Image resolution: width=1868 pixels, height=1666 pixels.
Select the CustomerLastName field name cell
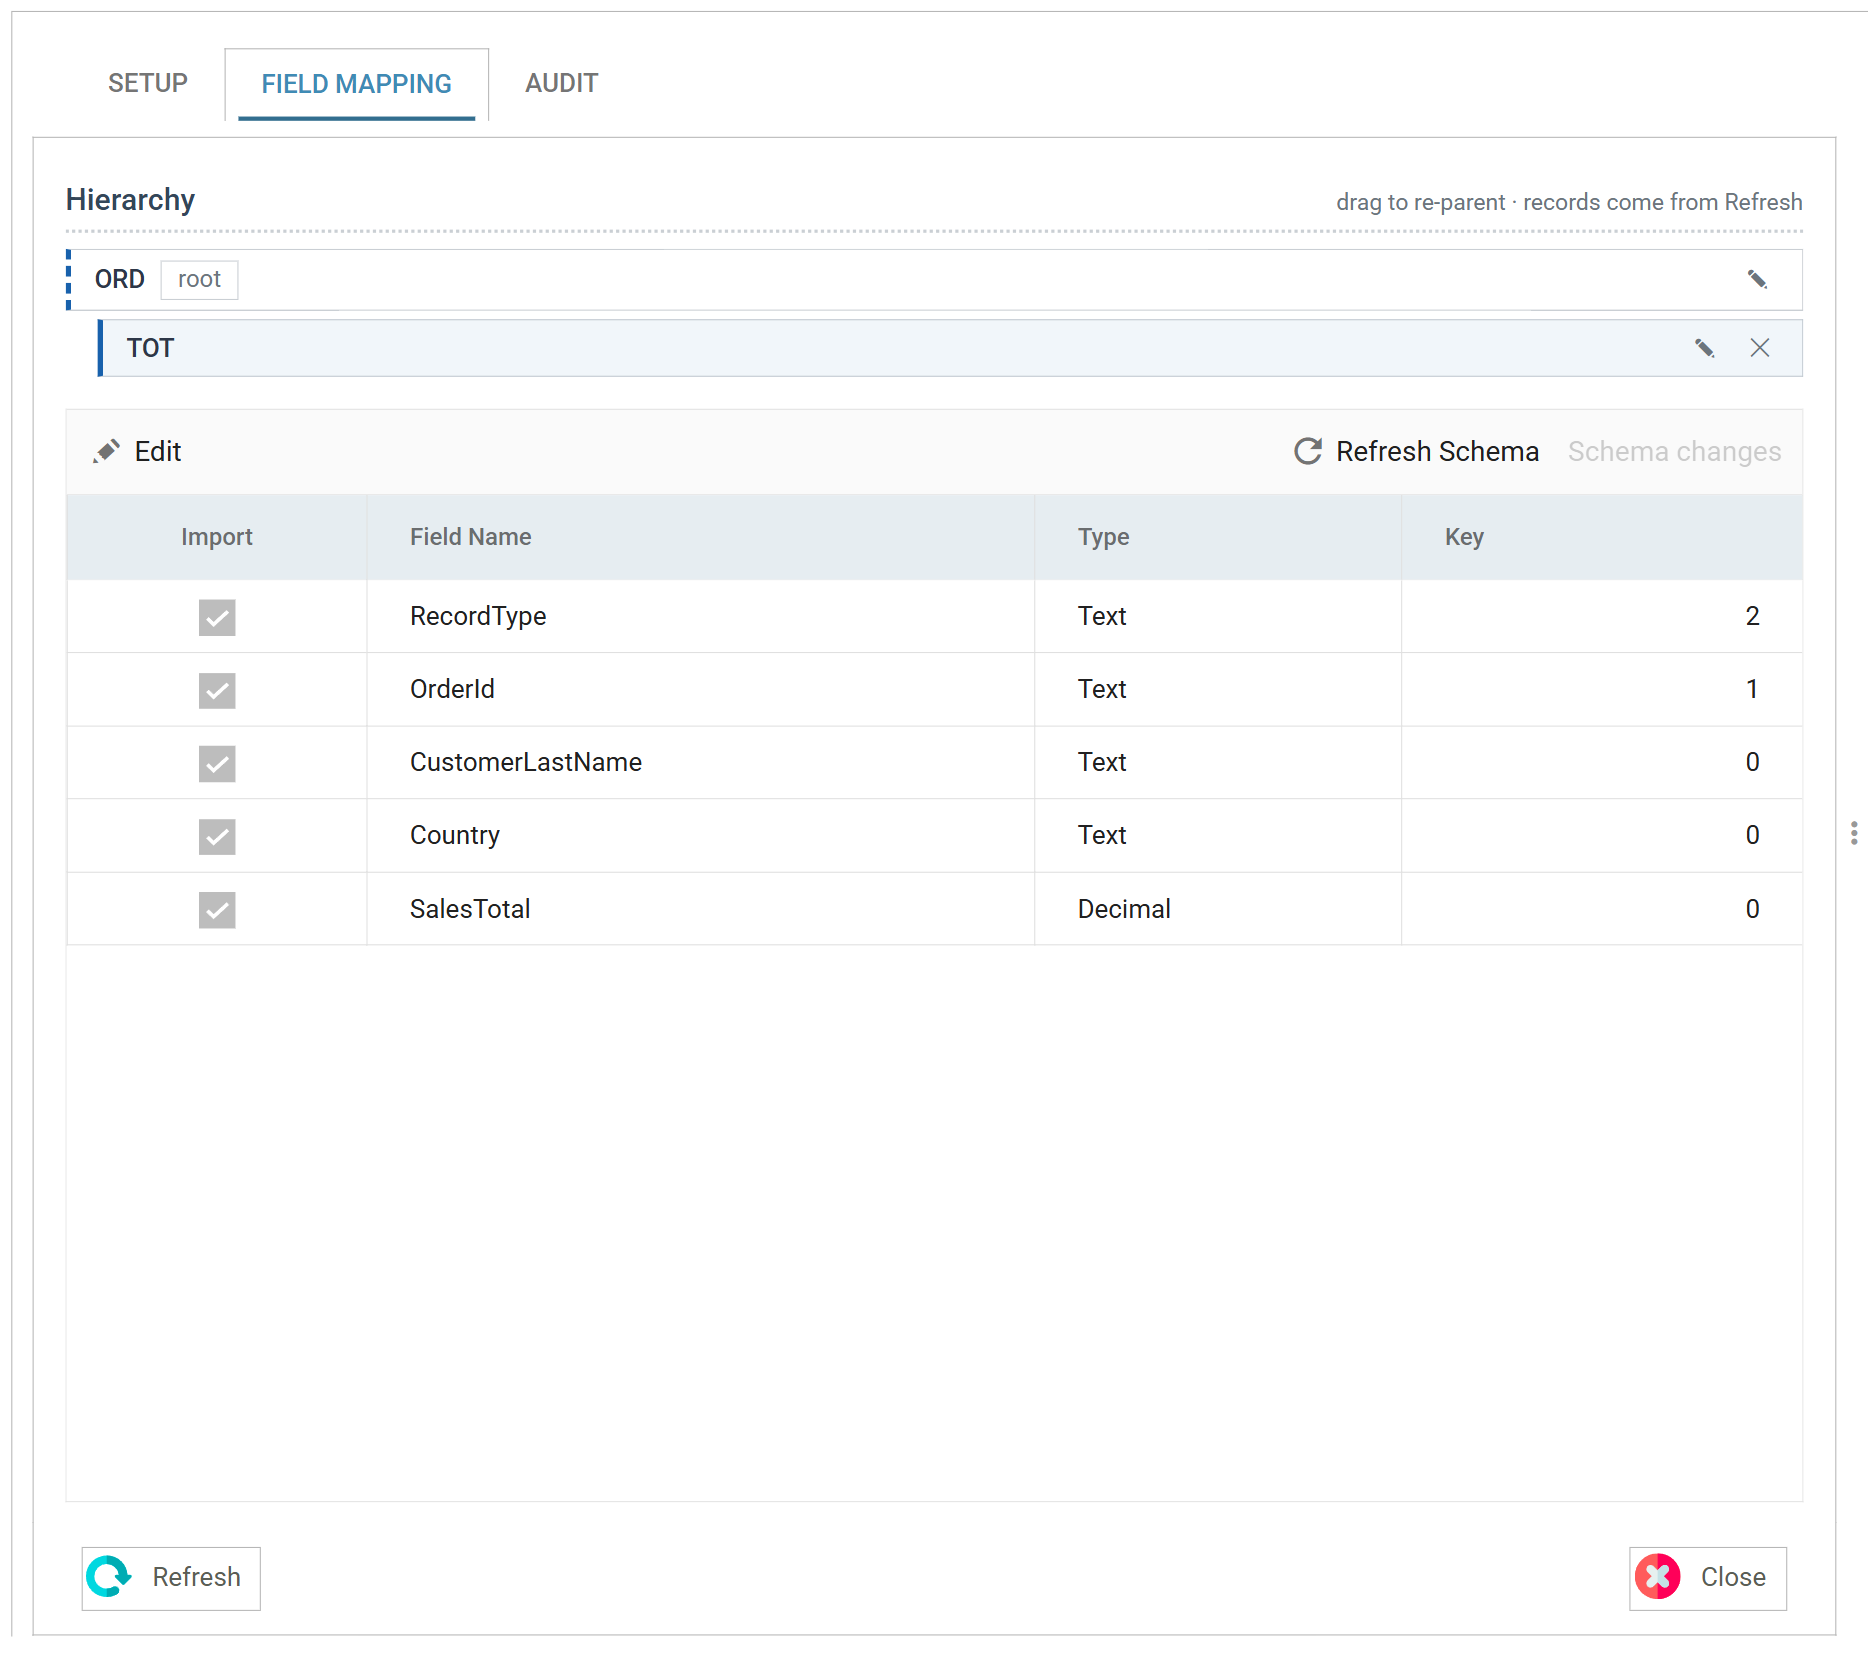coord(700,762)
